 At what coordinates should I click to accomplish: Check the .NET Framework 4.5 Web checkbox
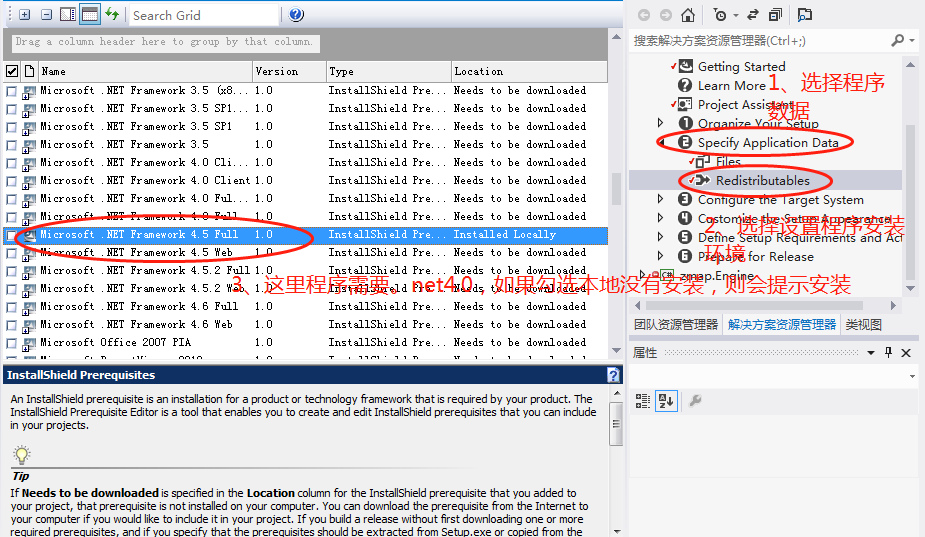tap(11, 253)
